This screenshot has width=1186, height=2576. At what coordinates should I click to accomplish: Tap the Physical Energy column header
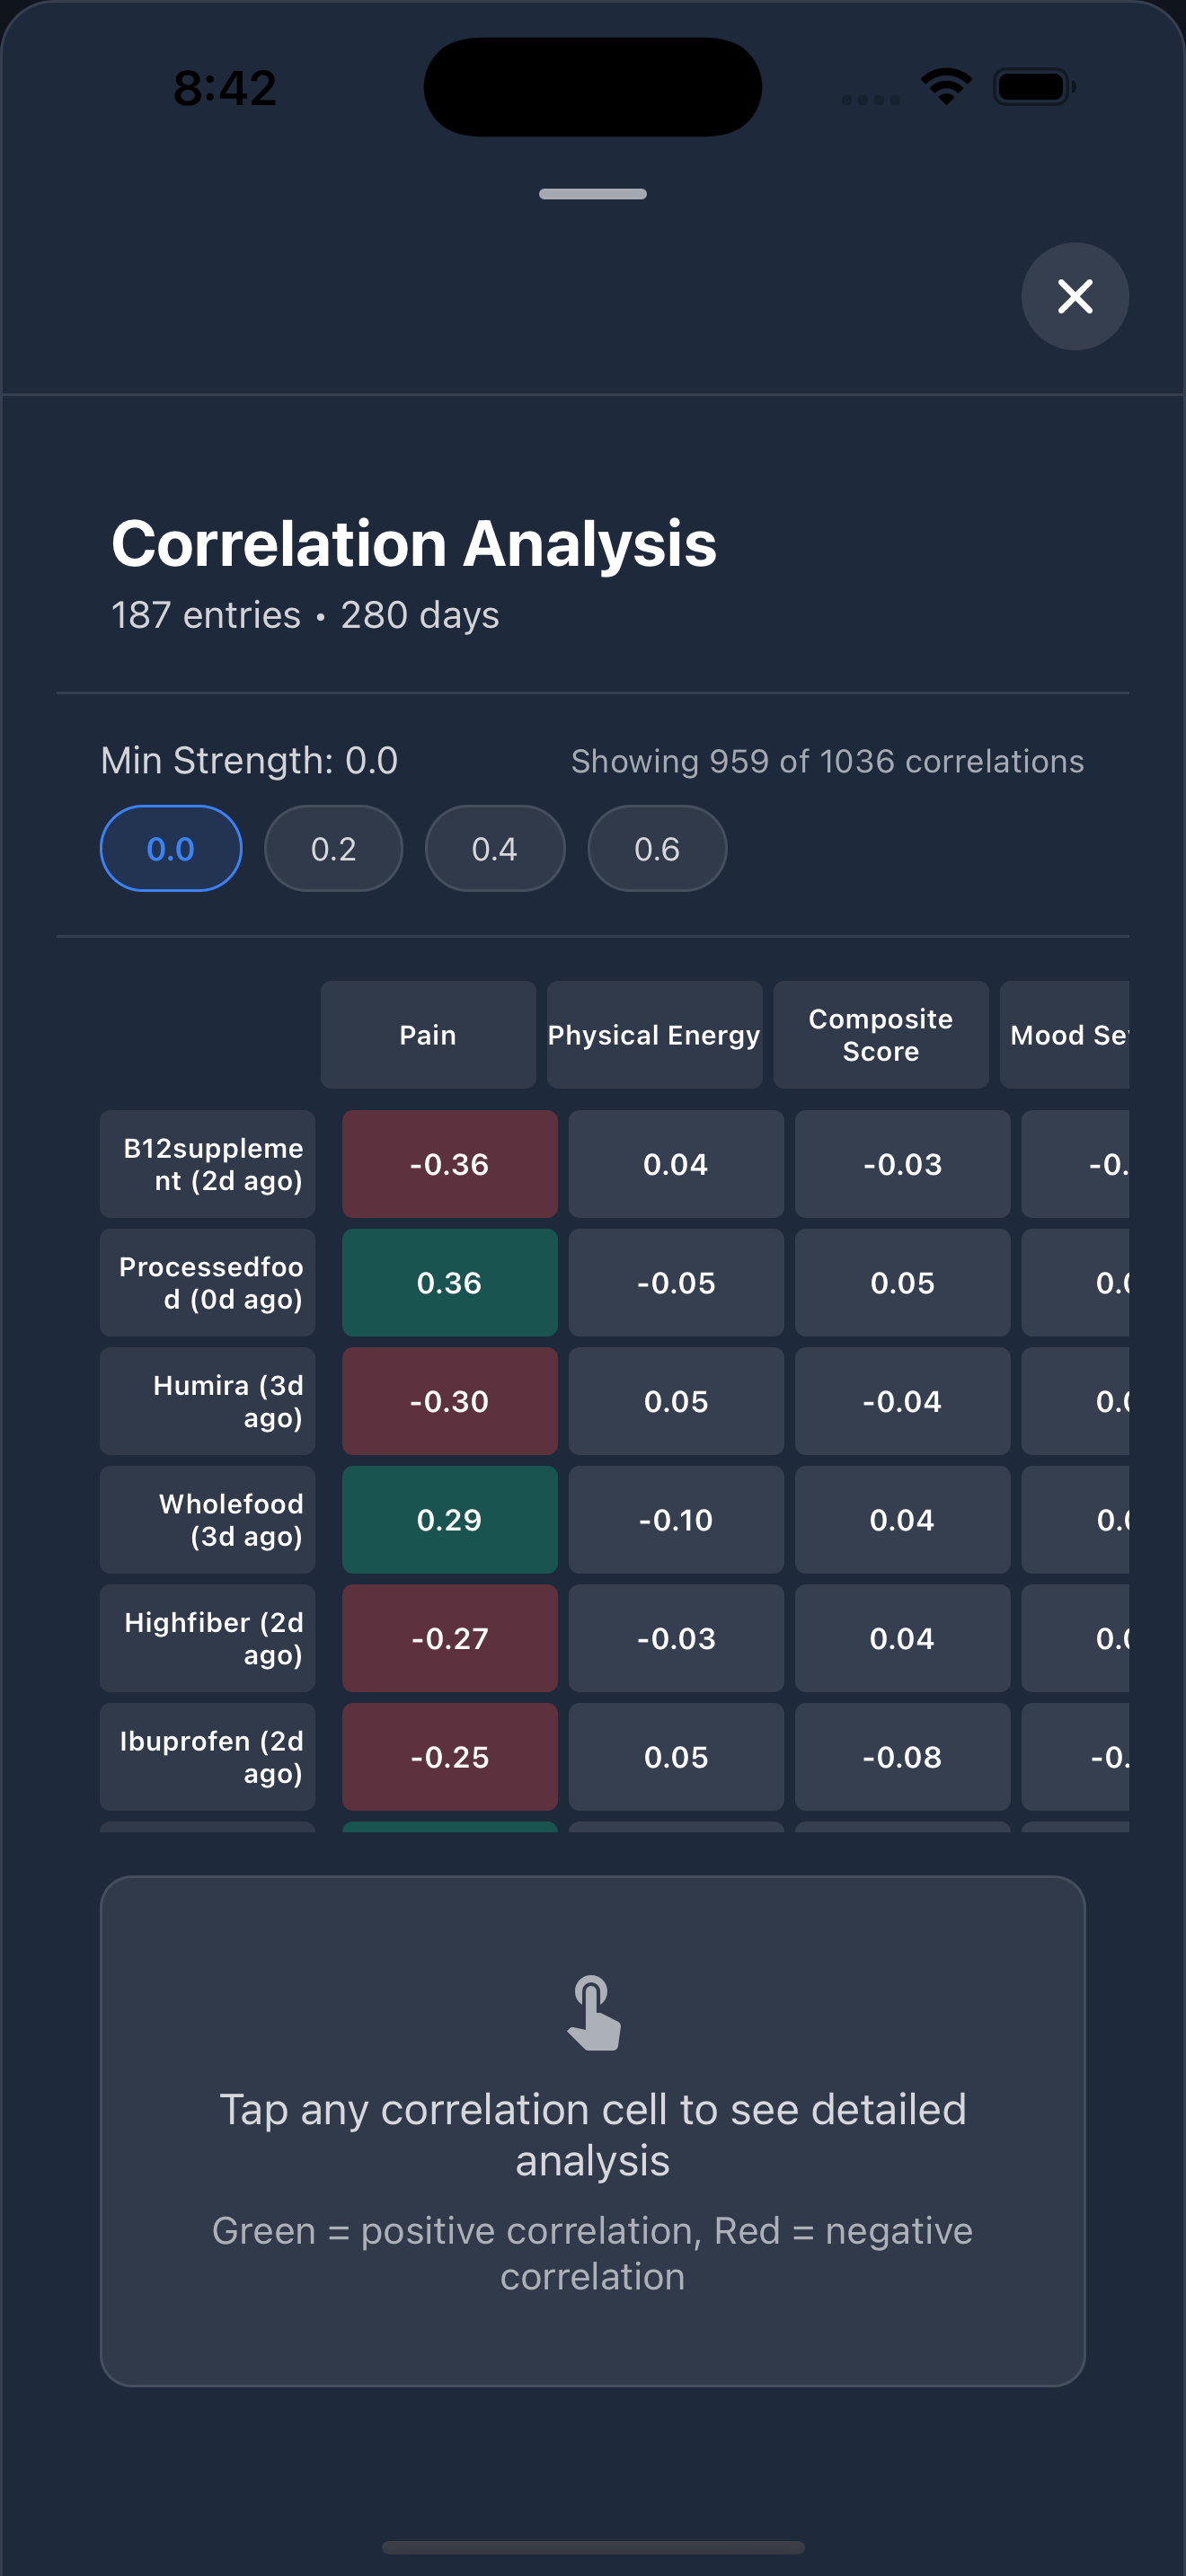pyautogui.click(x=654, y=1034)
